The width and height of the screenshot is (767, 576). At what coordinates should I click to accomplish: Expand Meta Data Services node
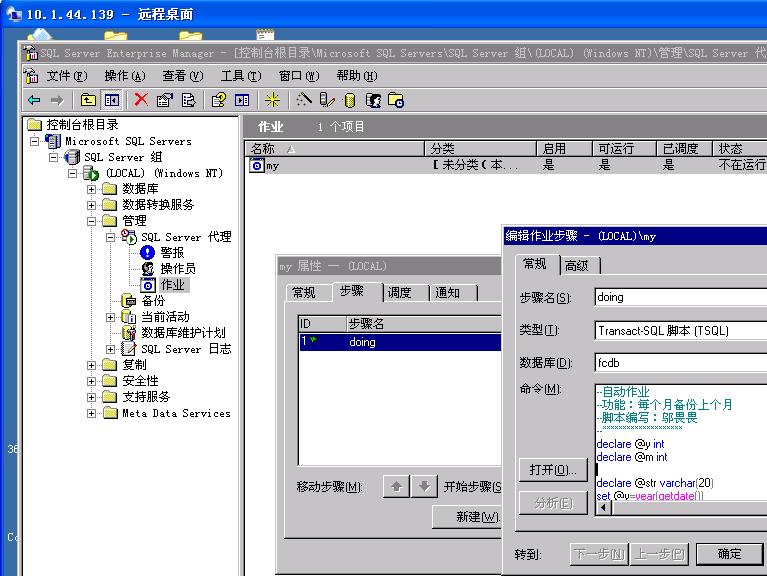(x=91, y=413)
